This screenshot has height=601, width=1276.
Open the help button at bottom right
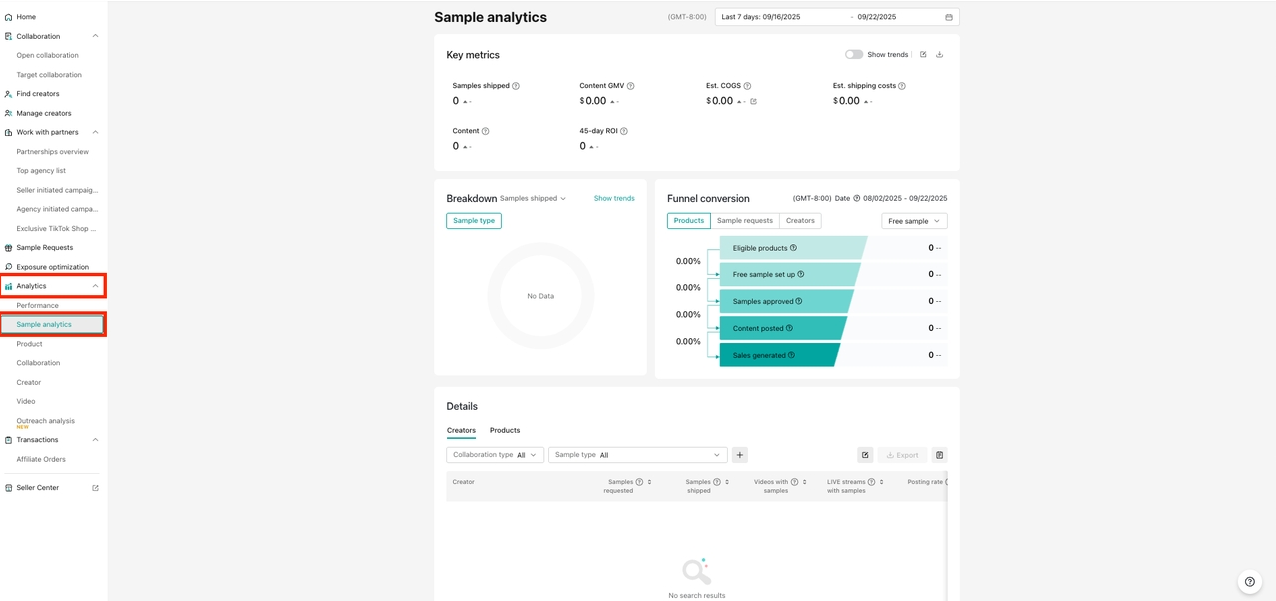tap(1249, 582)
